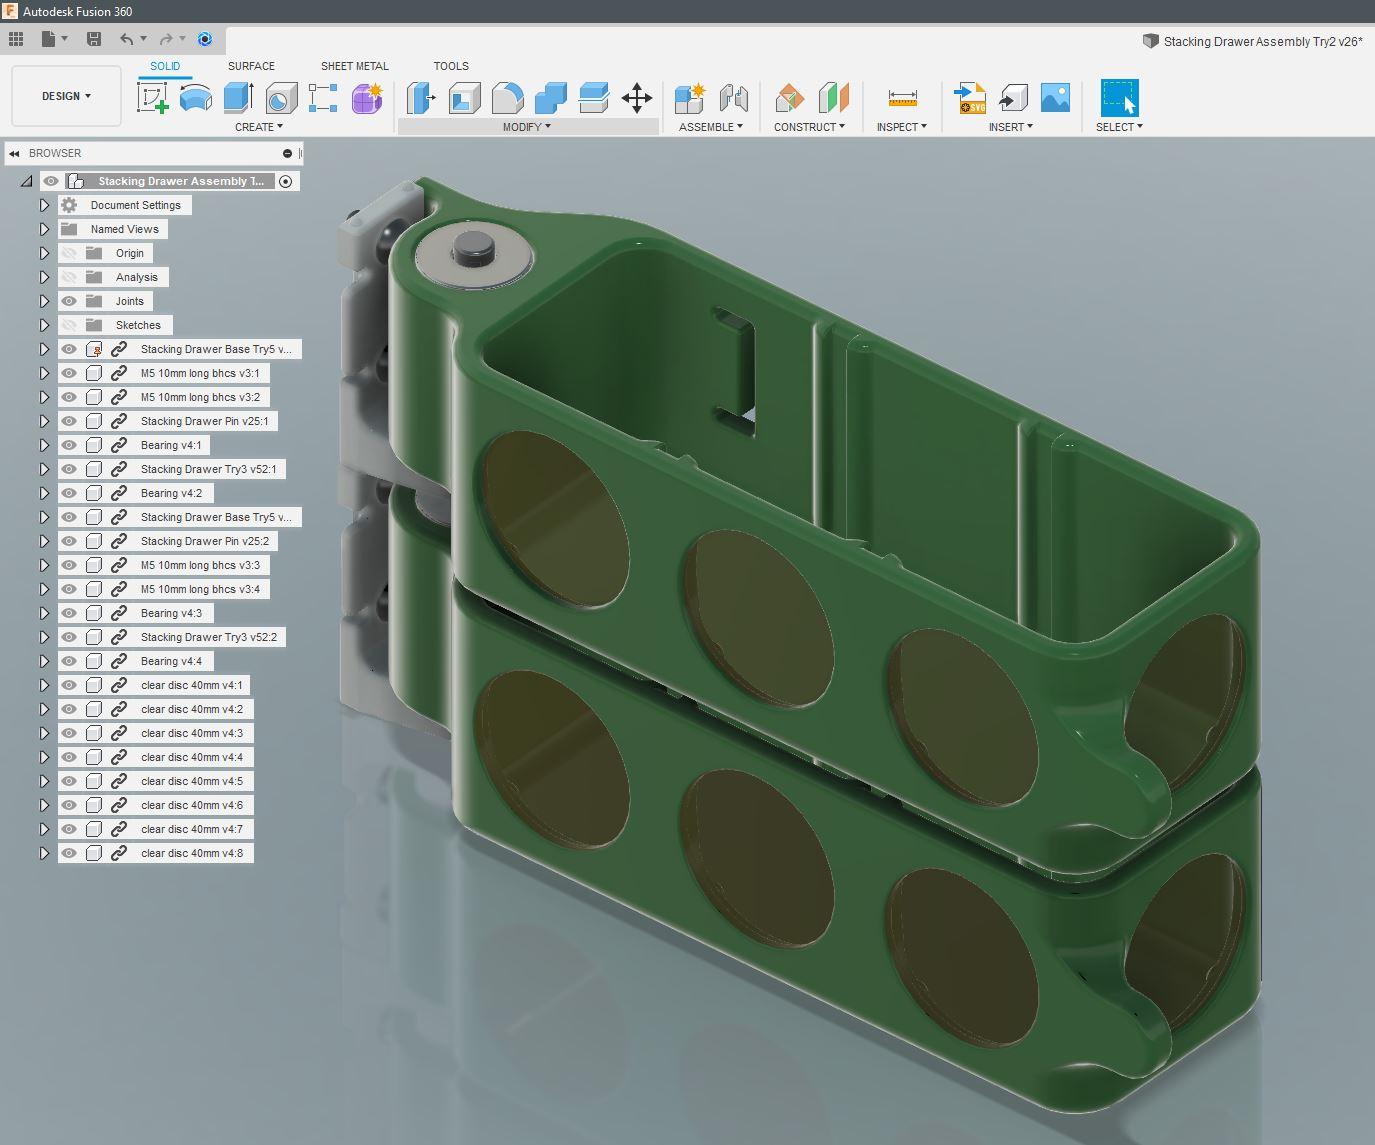Open the Measure tool
1375x1145 pixels.
click(x=902, y=98)
